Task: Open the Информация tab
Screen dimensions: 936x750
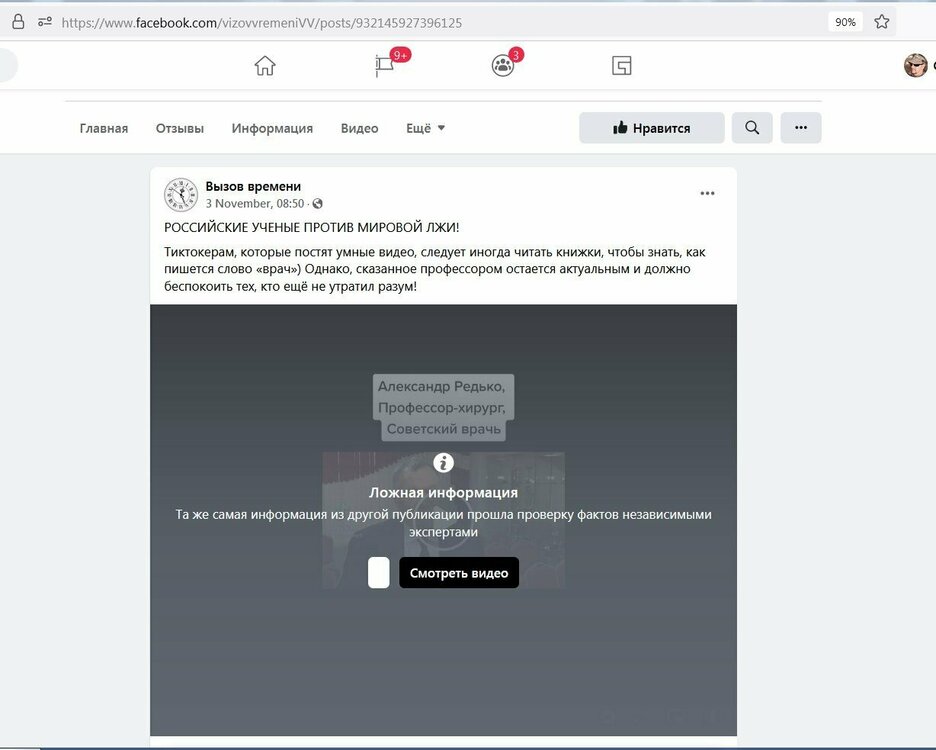Action: (x=270, y=128)
